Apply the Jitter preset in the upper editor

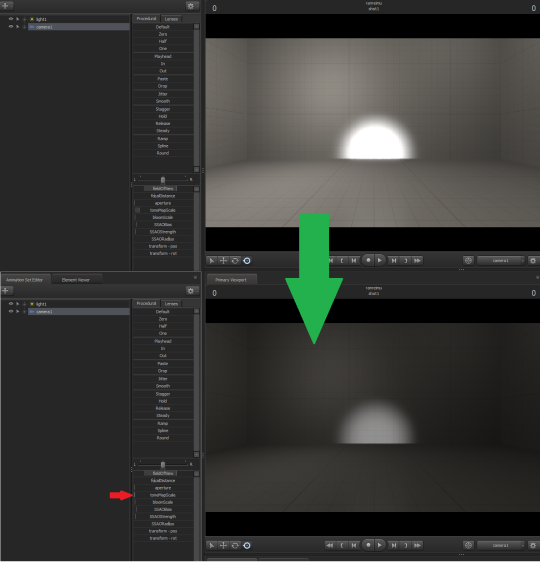tap(163, 94)
